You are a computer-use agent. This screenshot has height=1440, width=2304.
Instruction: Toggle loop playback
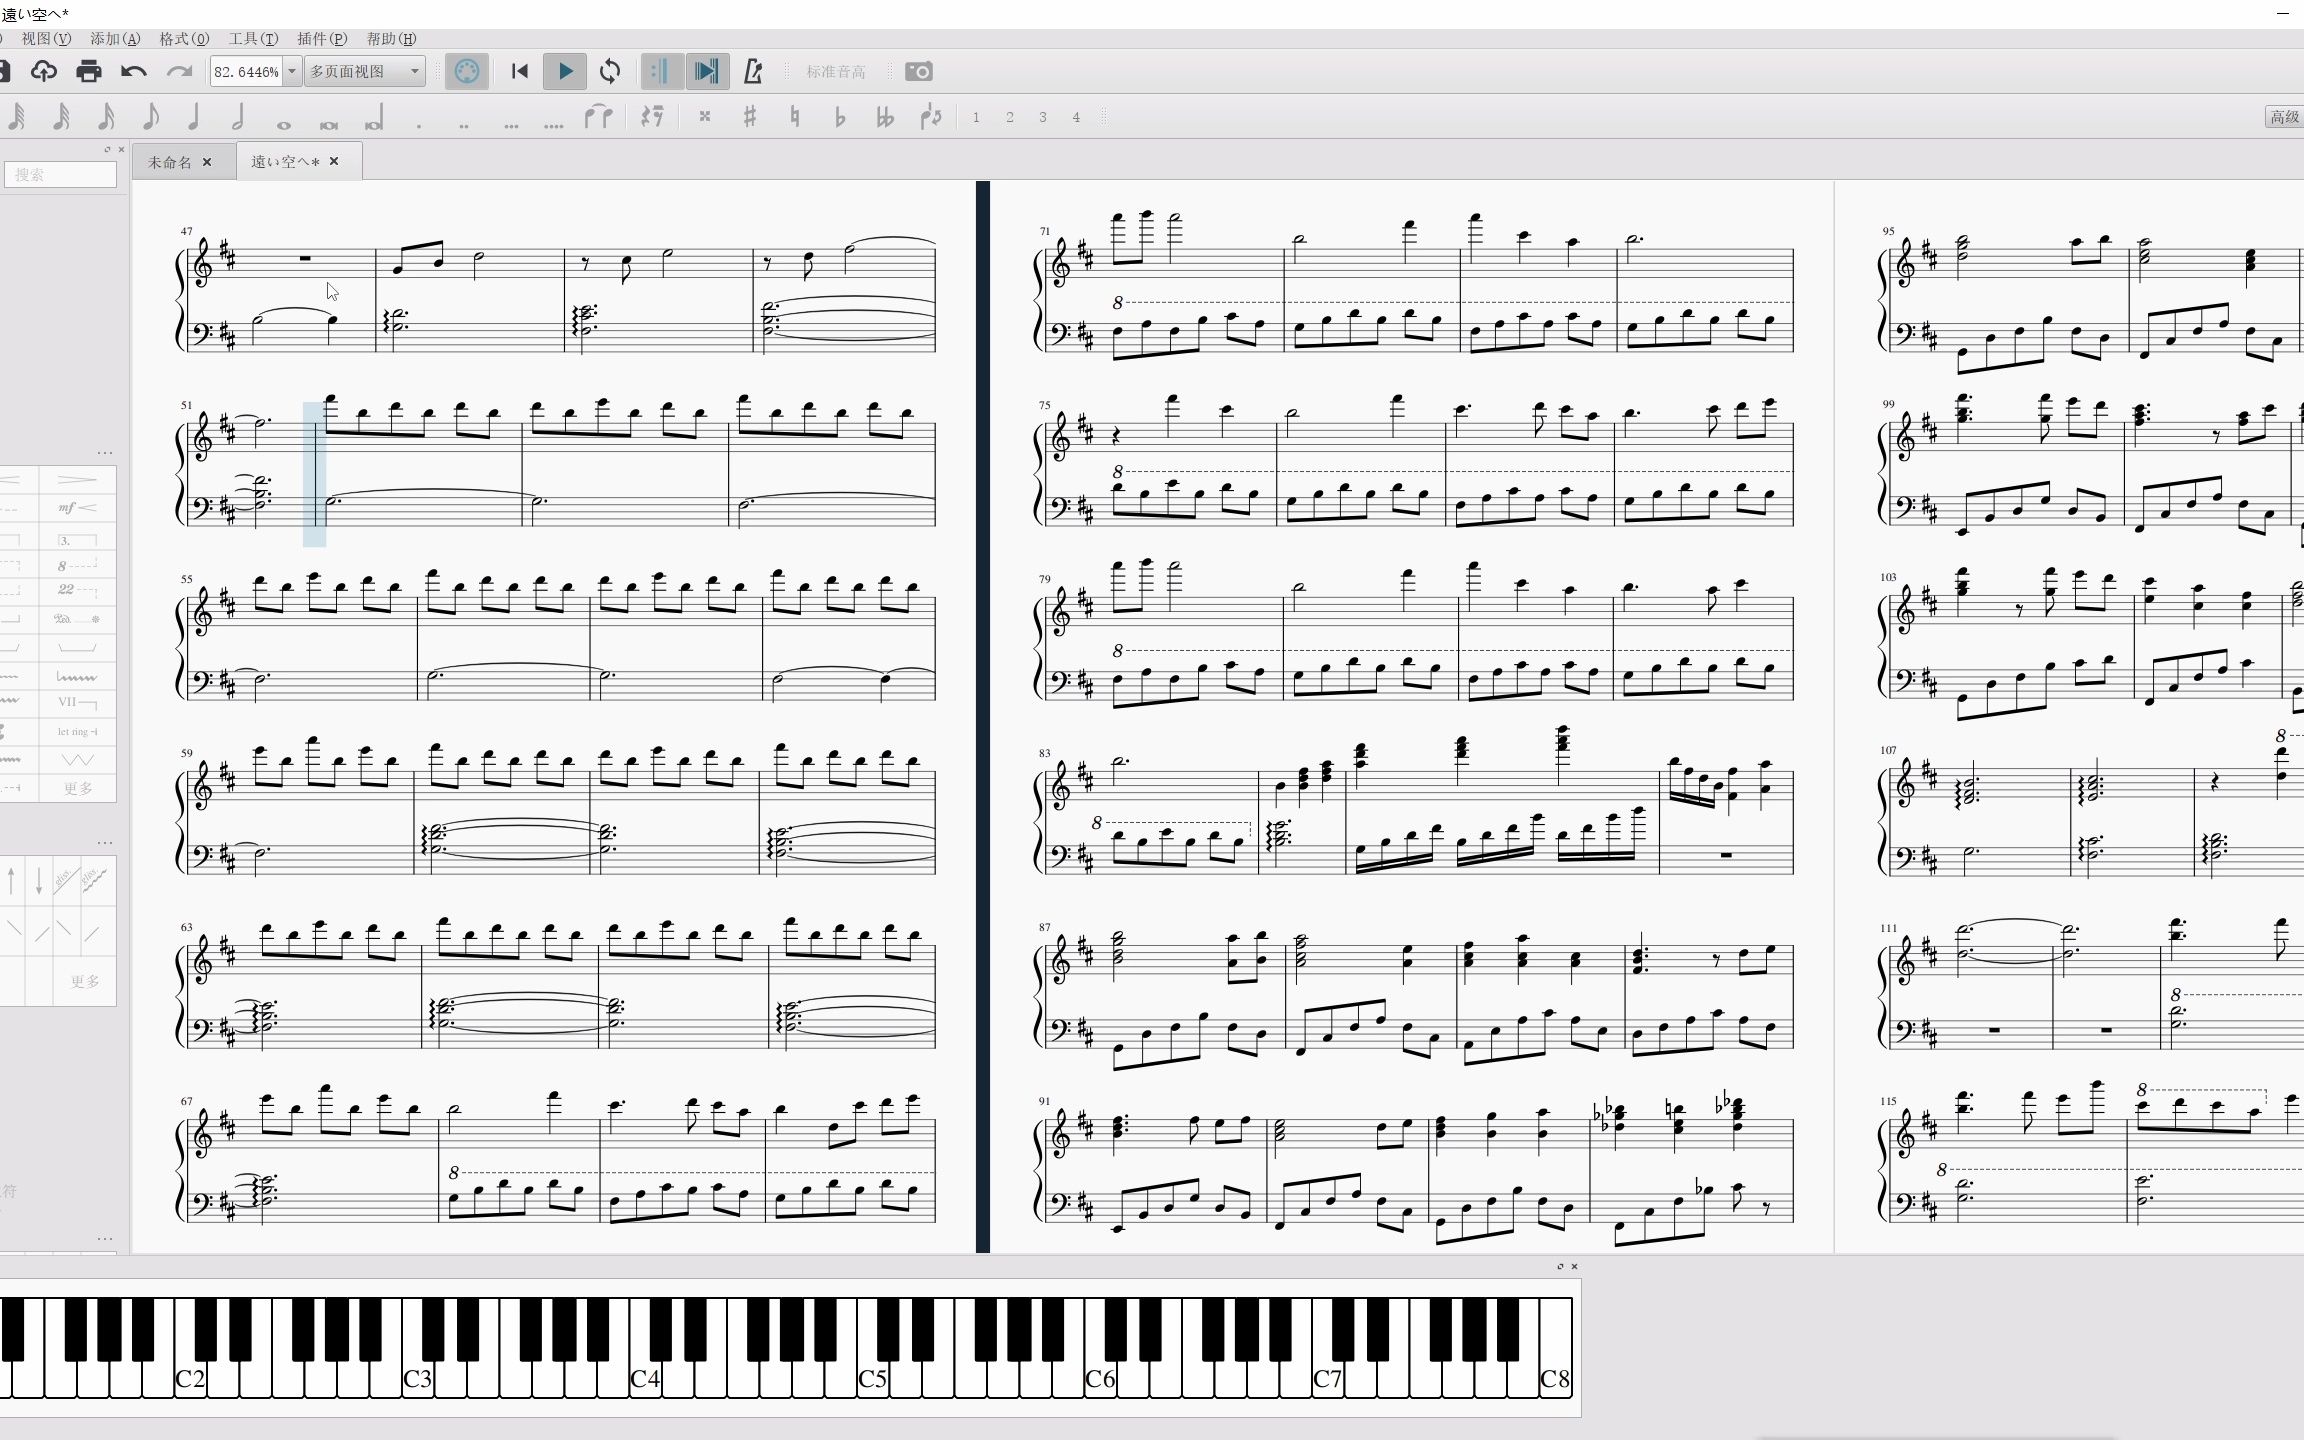point(610,71)
